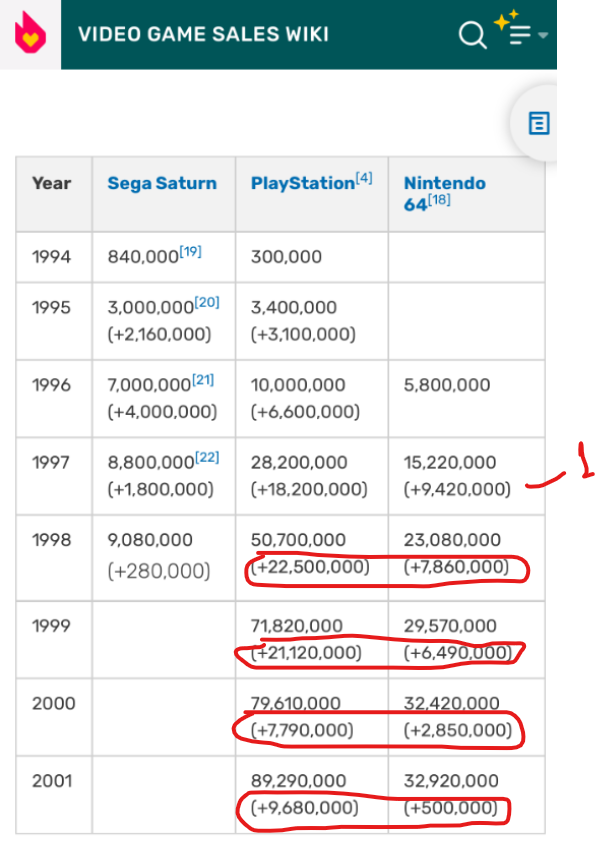Click the Fandom flame heart logo

click(x=30, y=32)
